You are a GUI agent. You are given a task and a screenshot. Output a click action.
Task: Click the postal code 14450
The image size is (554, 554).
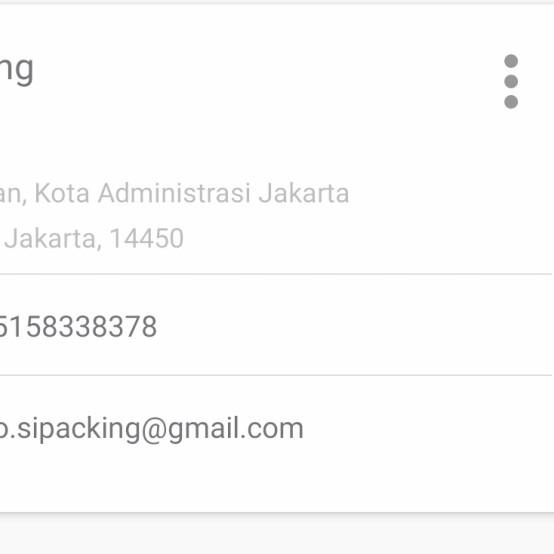pyautogui.click(x=147, y=238)
